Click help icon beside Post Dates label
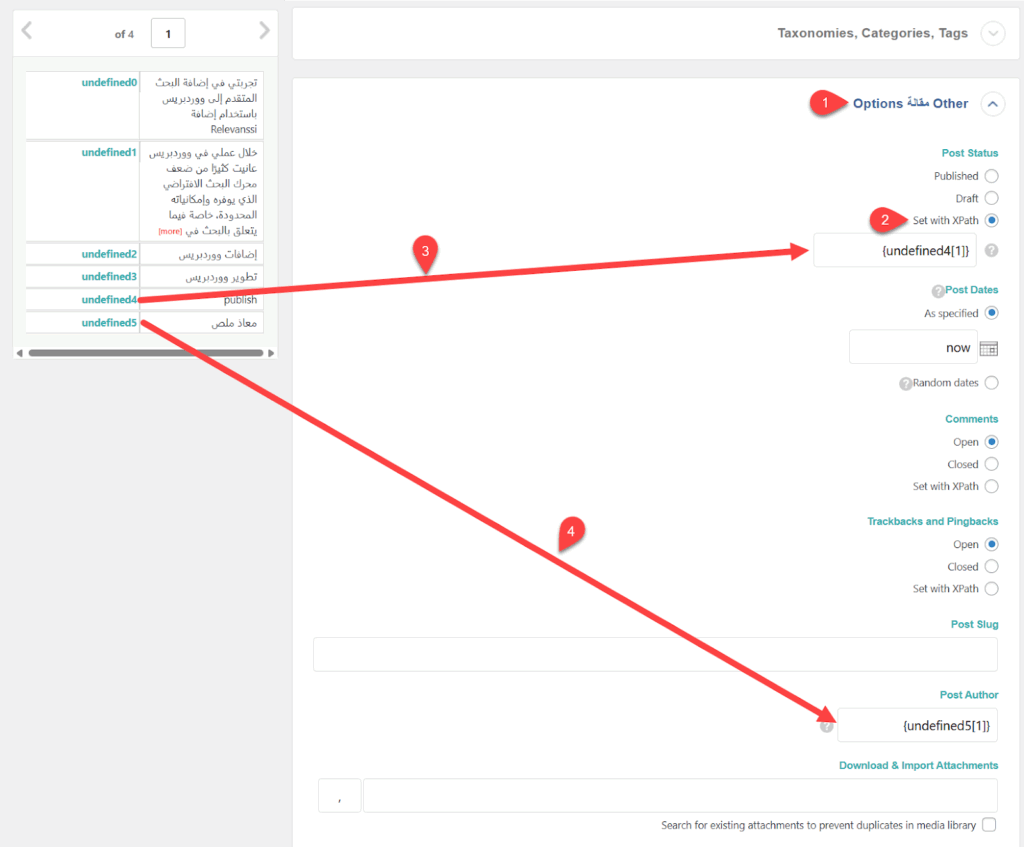1024x847 pixels. point(938,291)
